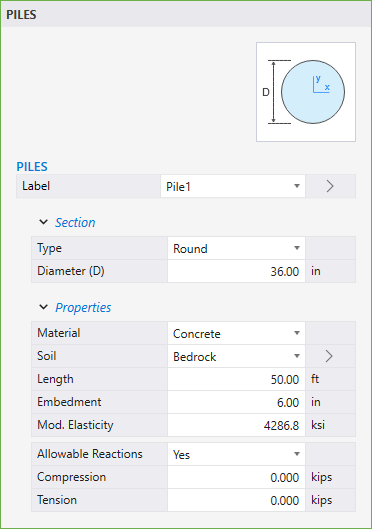372x529 pixels.
Task: Click the Soil row label
Action: pos(47,356)
